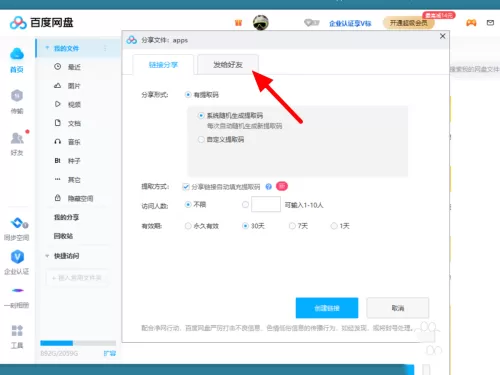Select the 有提取码 radio button
The image size is (500, 375).
188,95
